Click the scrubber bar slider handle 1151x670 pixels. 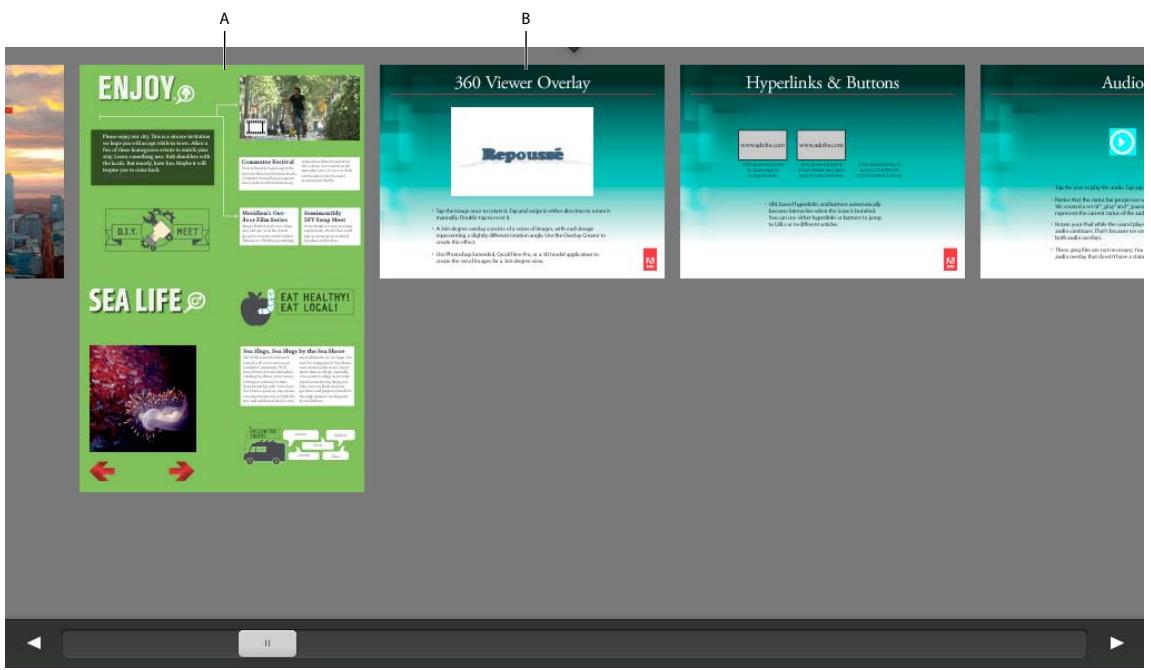pos(267,643)
